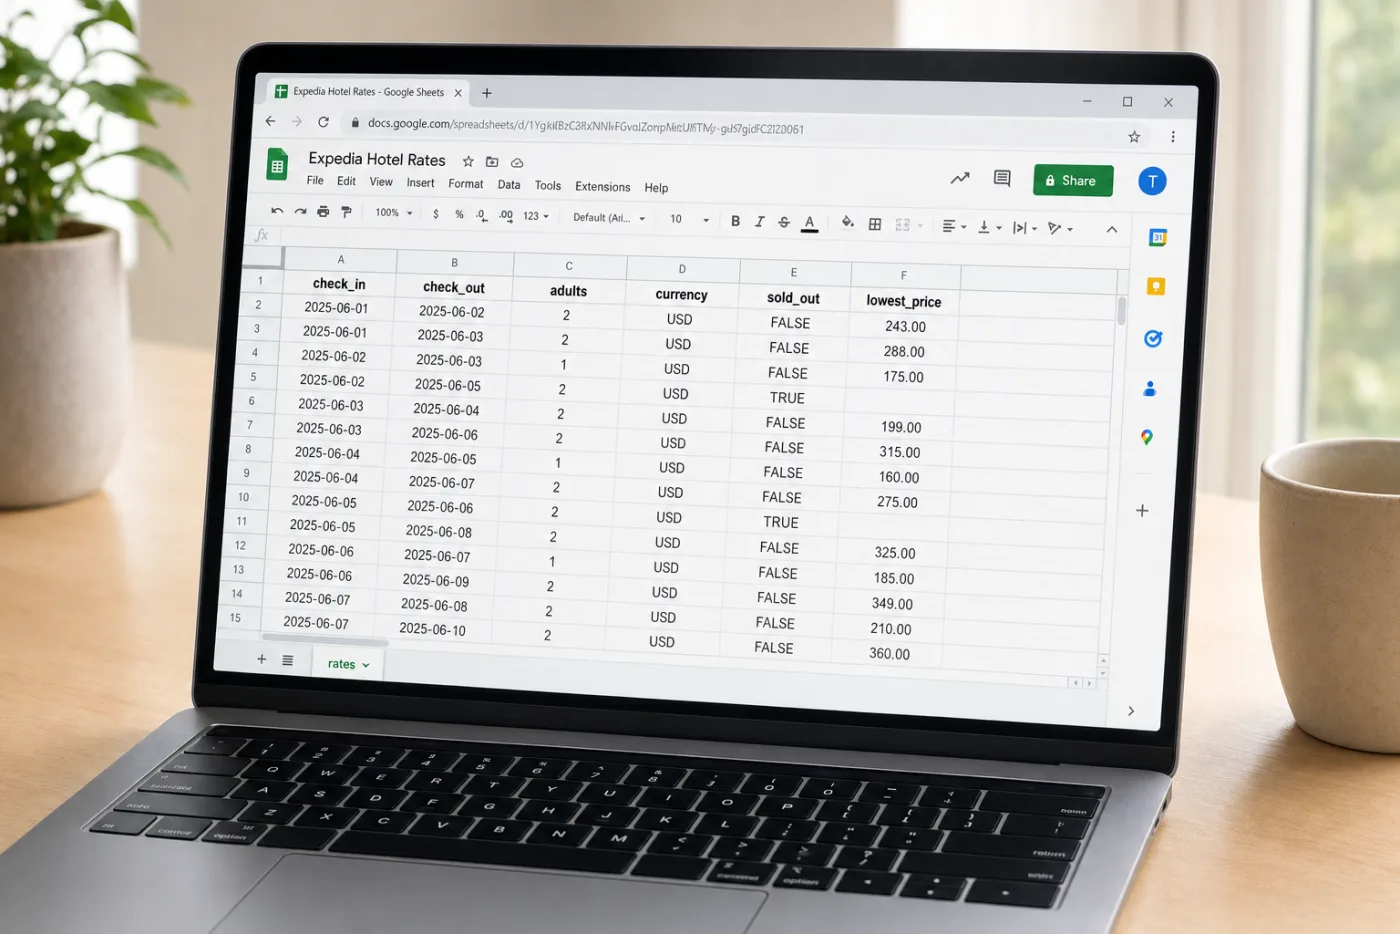Open the text color picker
The height and width of the screenshot is (934, 1400).
[x=809, y=223]
